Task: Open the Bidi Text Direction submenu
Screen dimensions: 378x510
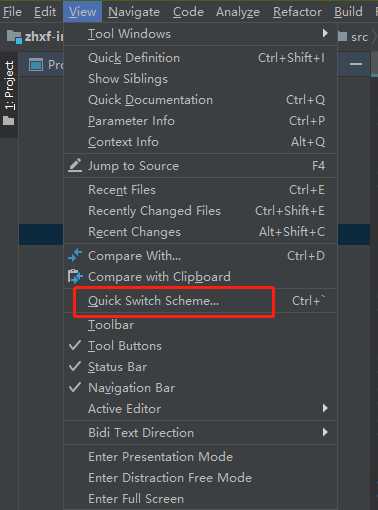Action: tap(200, 433)
